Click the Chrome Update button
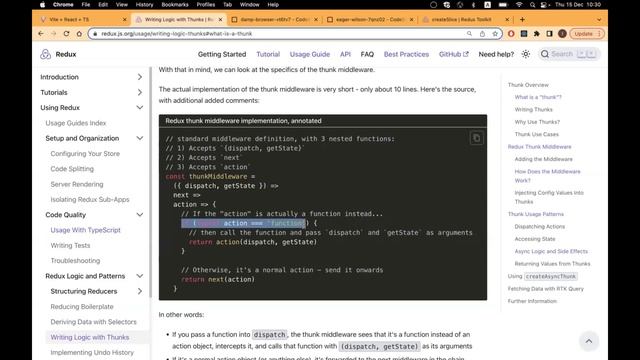The width and height of the screenshot is (640, 360). tap(587, 34)
